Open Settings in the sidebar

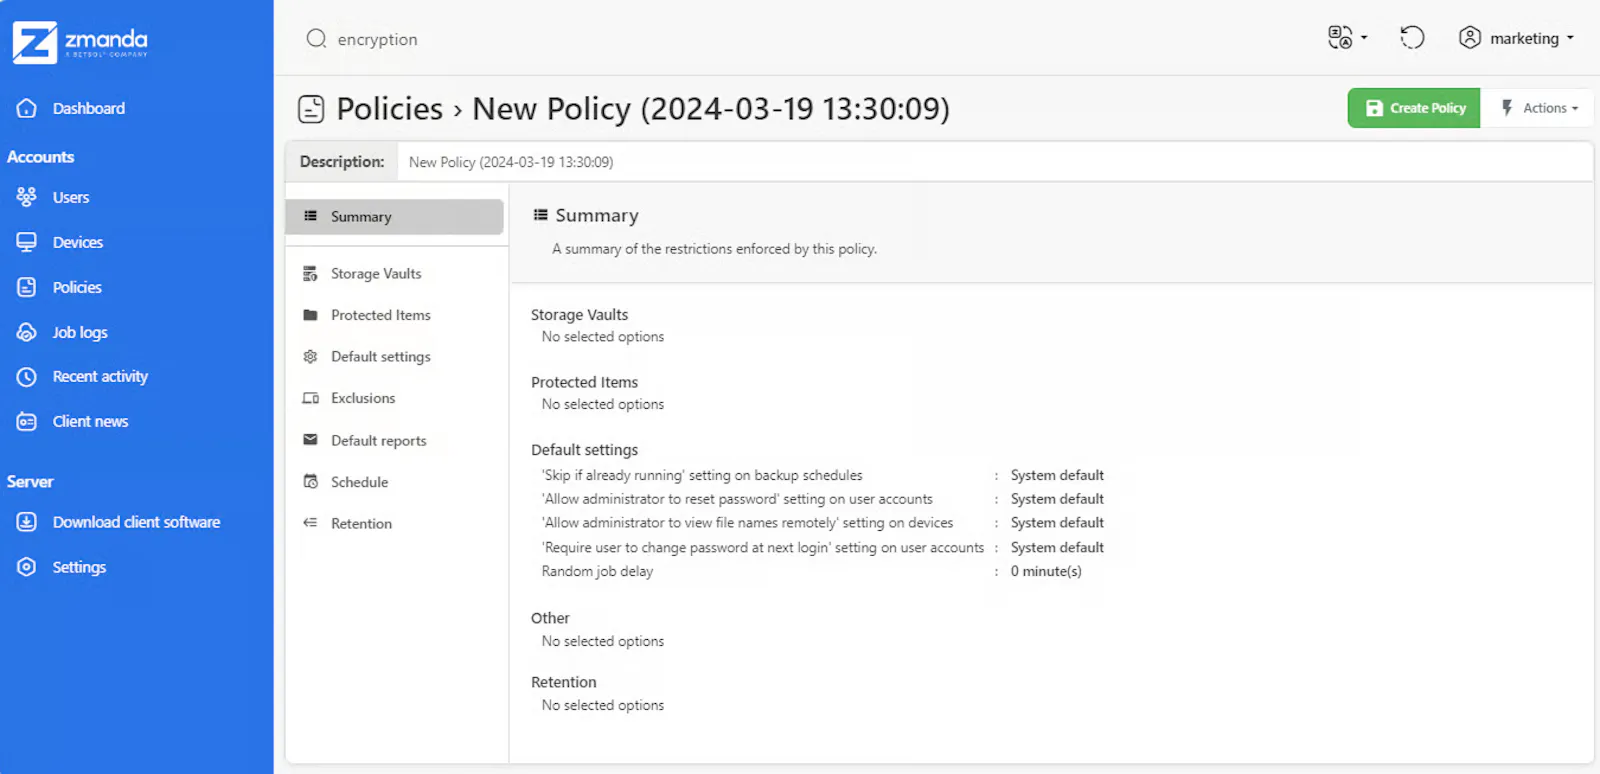(x=79, y=567)
